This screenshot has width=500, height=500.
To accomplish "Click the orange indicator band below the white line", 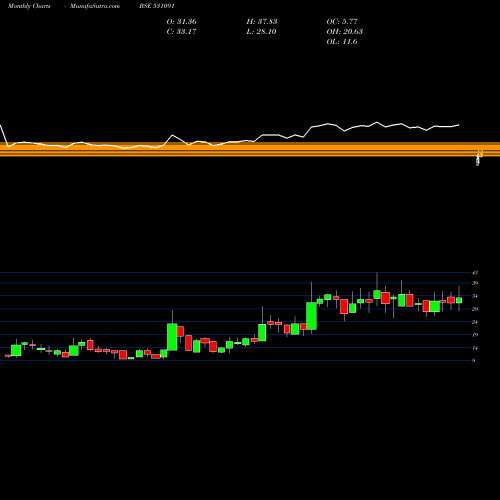I will coord(250,149).
